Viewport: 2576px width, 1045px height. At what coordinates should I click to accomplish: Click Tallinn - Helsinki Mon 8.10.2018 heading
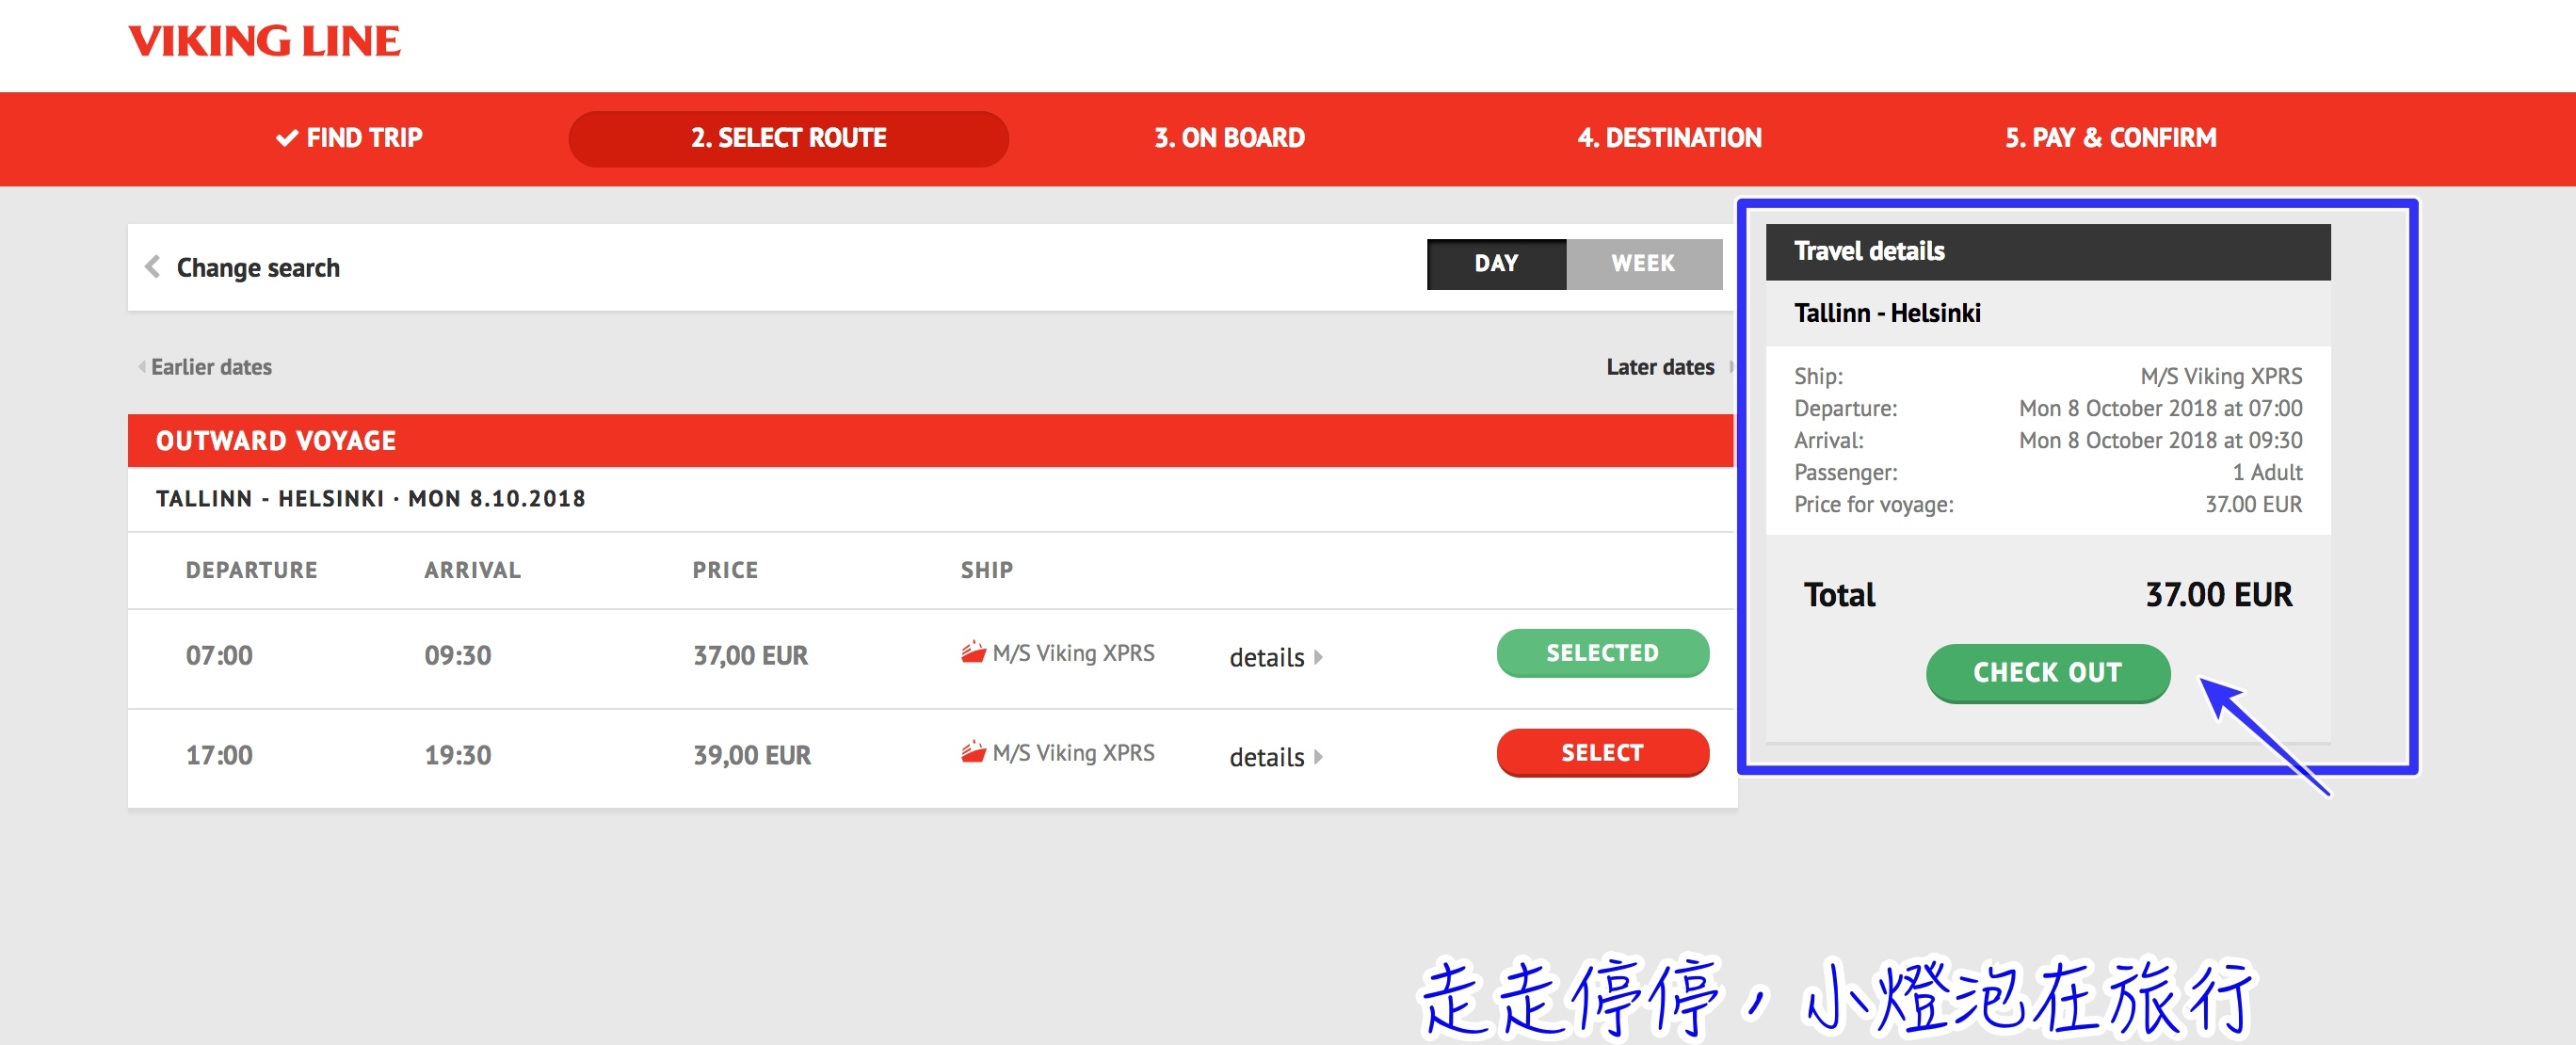tap(370, 499)
